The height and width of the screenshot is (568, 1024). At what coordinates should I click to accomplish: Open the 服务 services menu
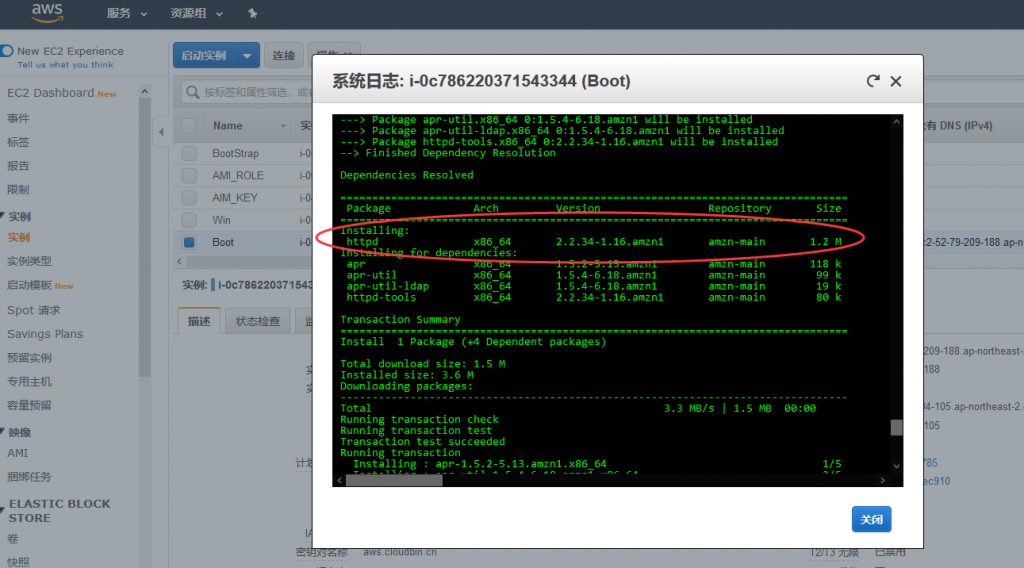[127, 13]
